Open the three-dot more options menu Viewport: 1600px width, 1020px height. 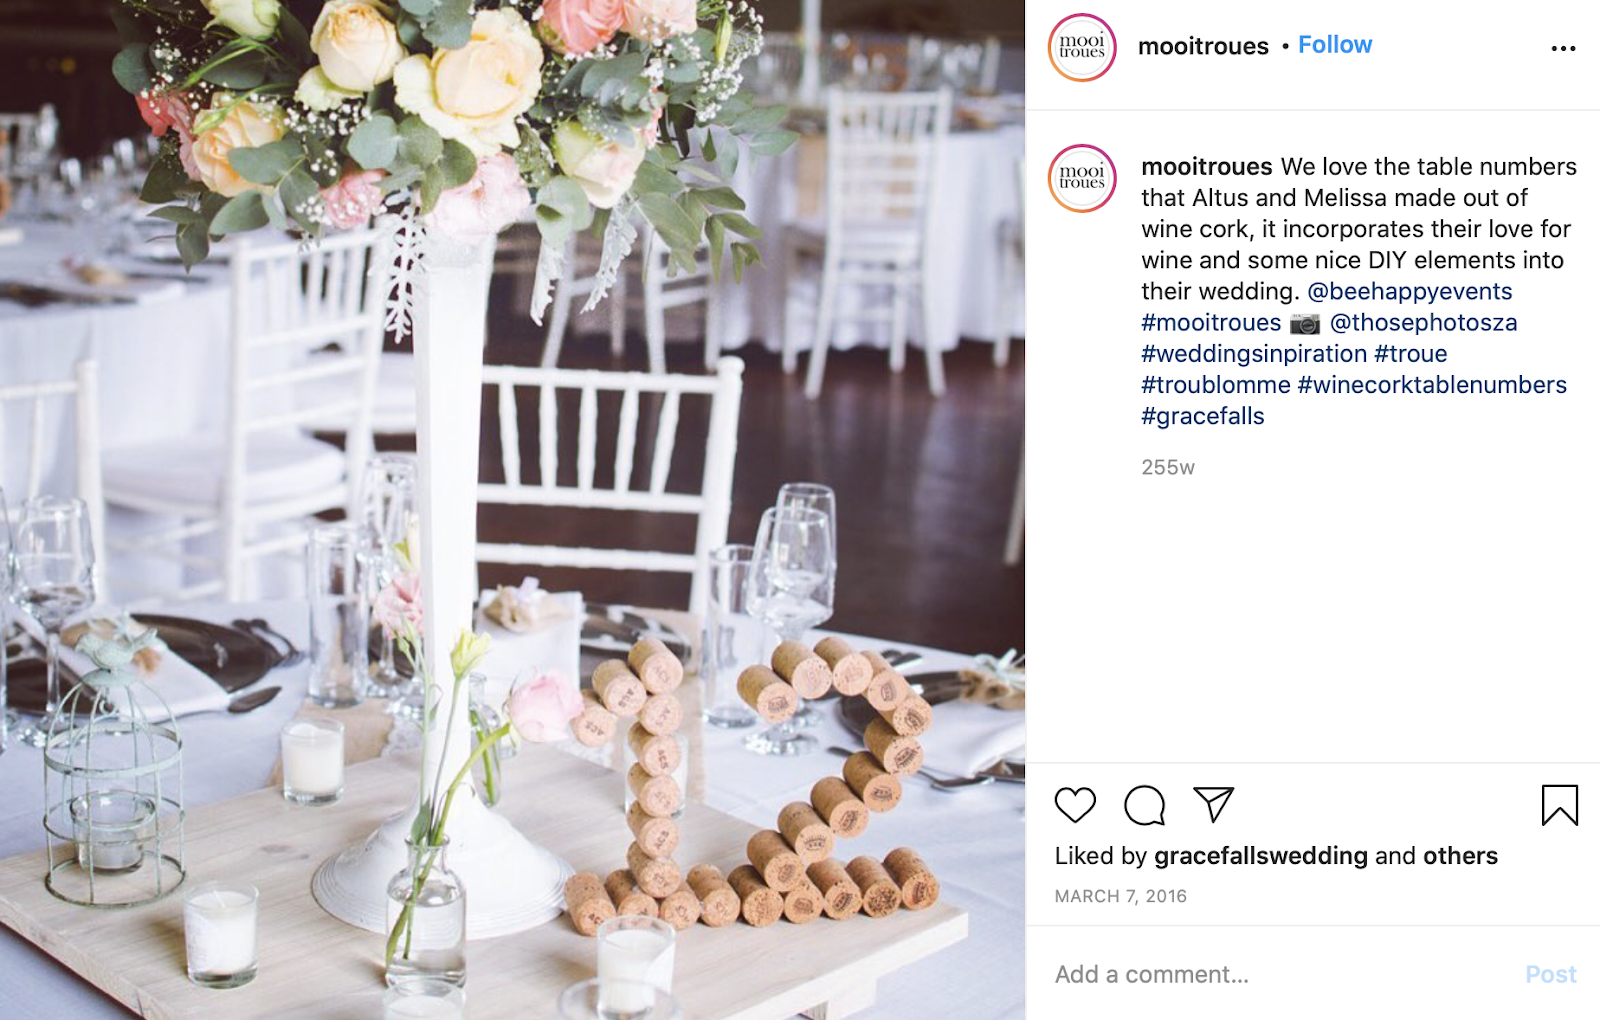point(1563,48)
